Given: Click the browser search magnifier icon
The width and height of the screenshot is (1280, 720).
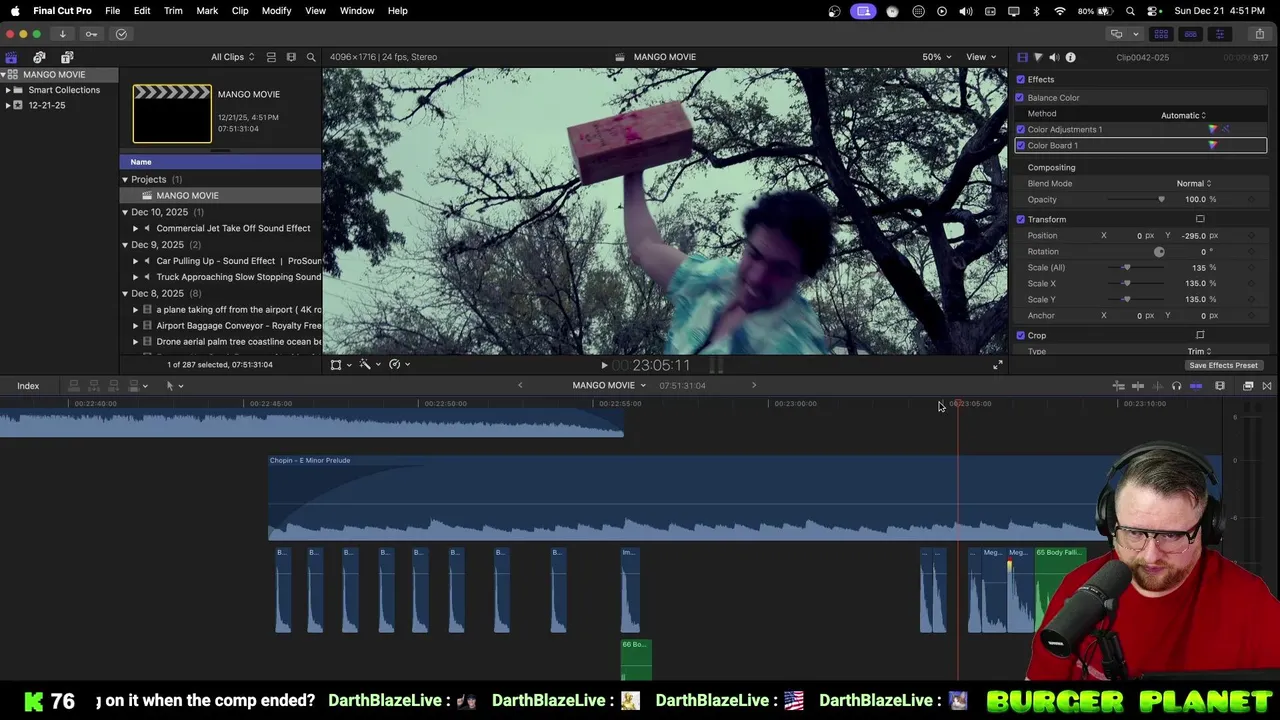Looking at the screenshot, I should point(311,57).
